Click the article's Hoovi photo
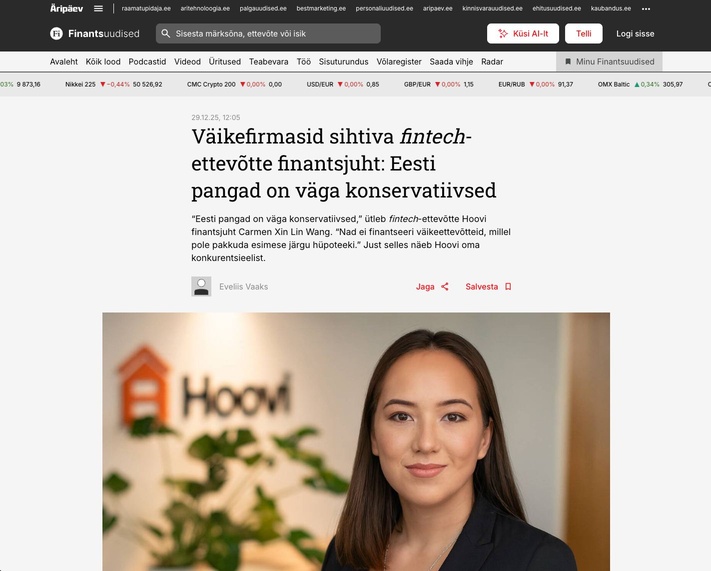The height and width of the screenshot is (571, 711). 356,442
